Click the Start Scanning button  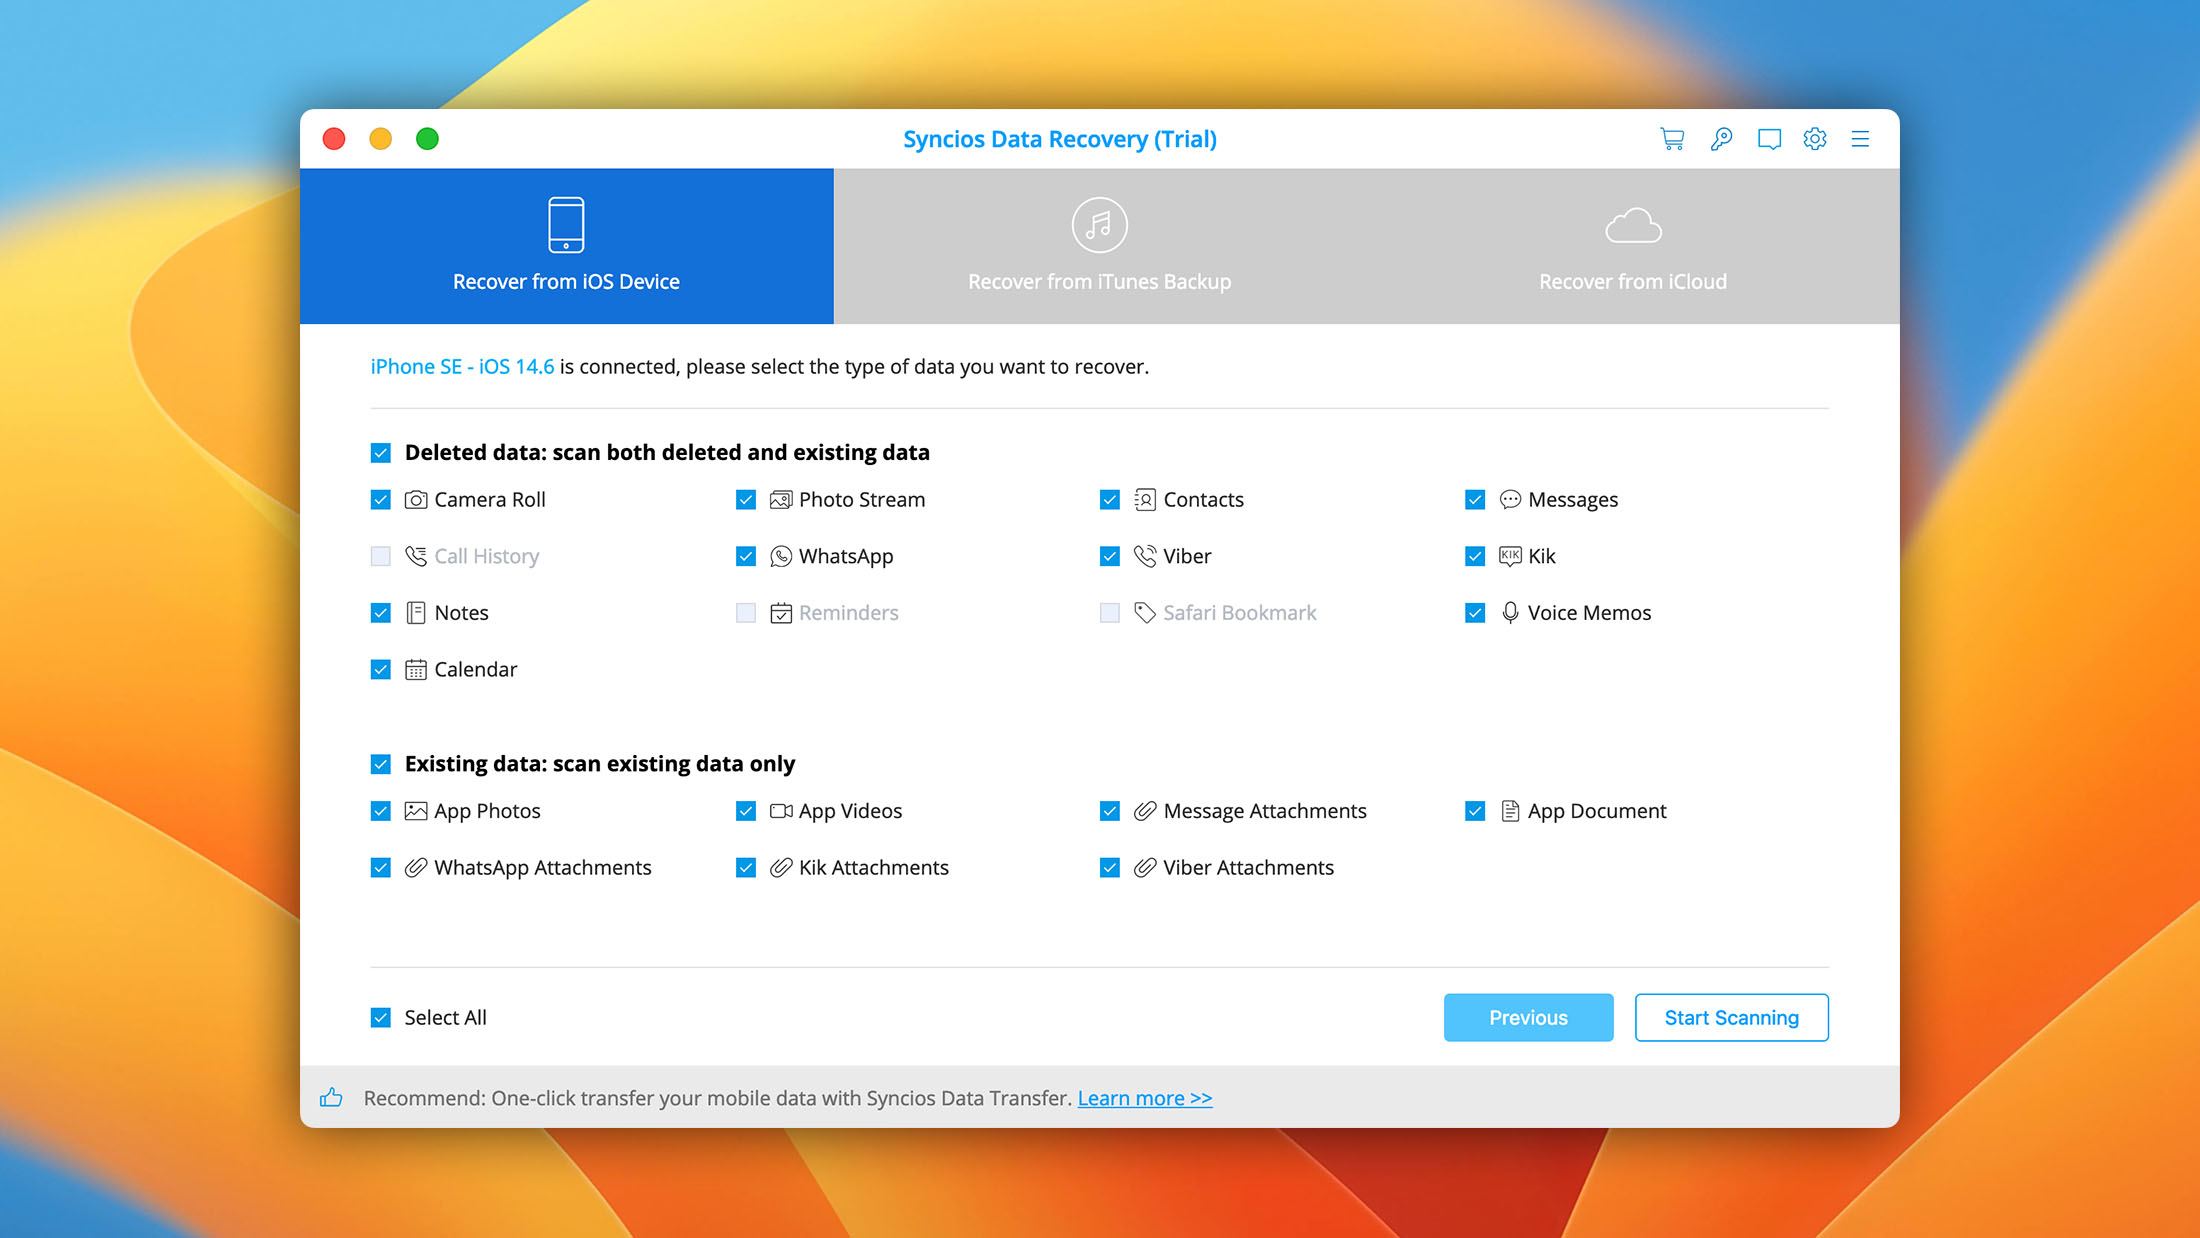[x=1732, y=1018]
